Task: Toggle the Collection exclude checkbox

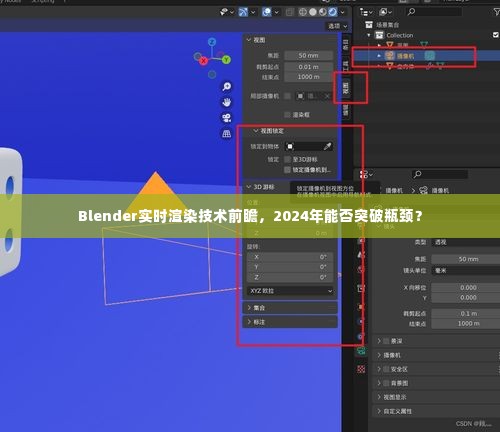Action: tap(496, 35)
